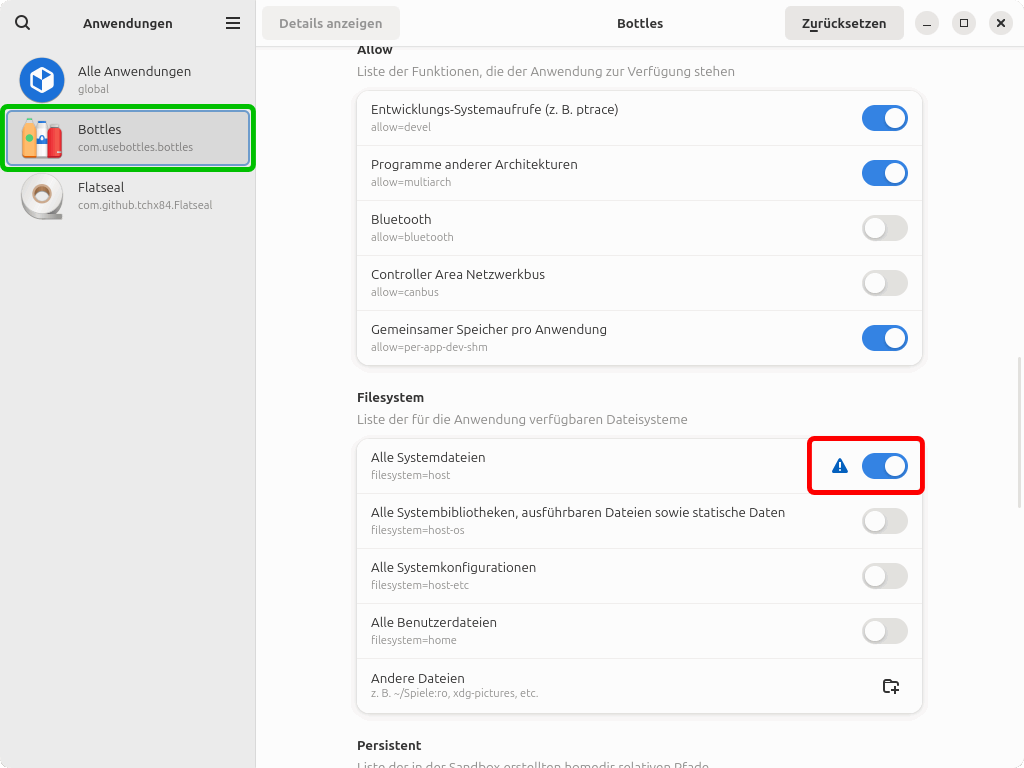Image resolution: width=1024 pixels, height=768 pixels.
Task: Click the Flatseal tape roll icon
Action: [42, 196]
